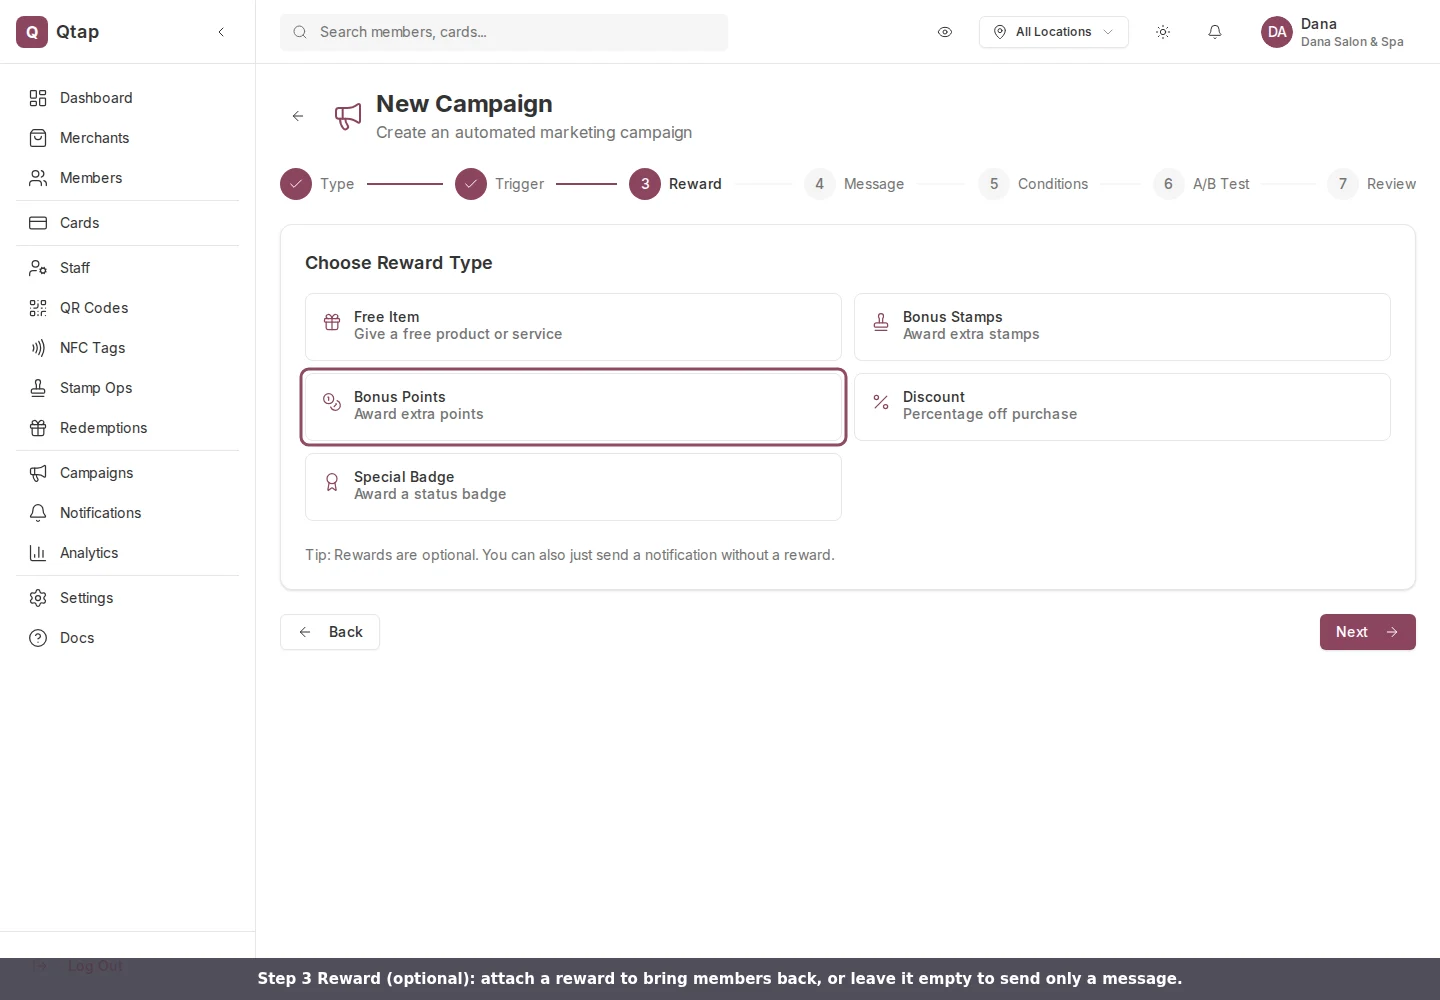This screenshot has width=1440, height=1000.
Task: Open Analytics page
Action: click(128, 553)
